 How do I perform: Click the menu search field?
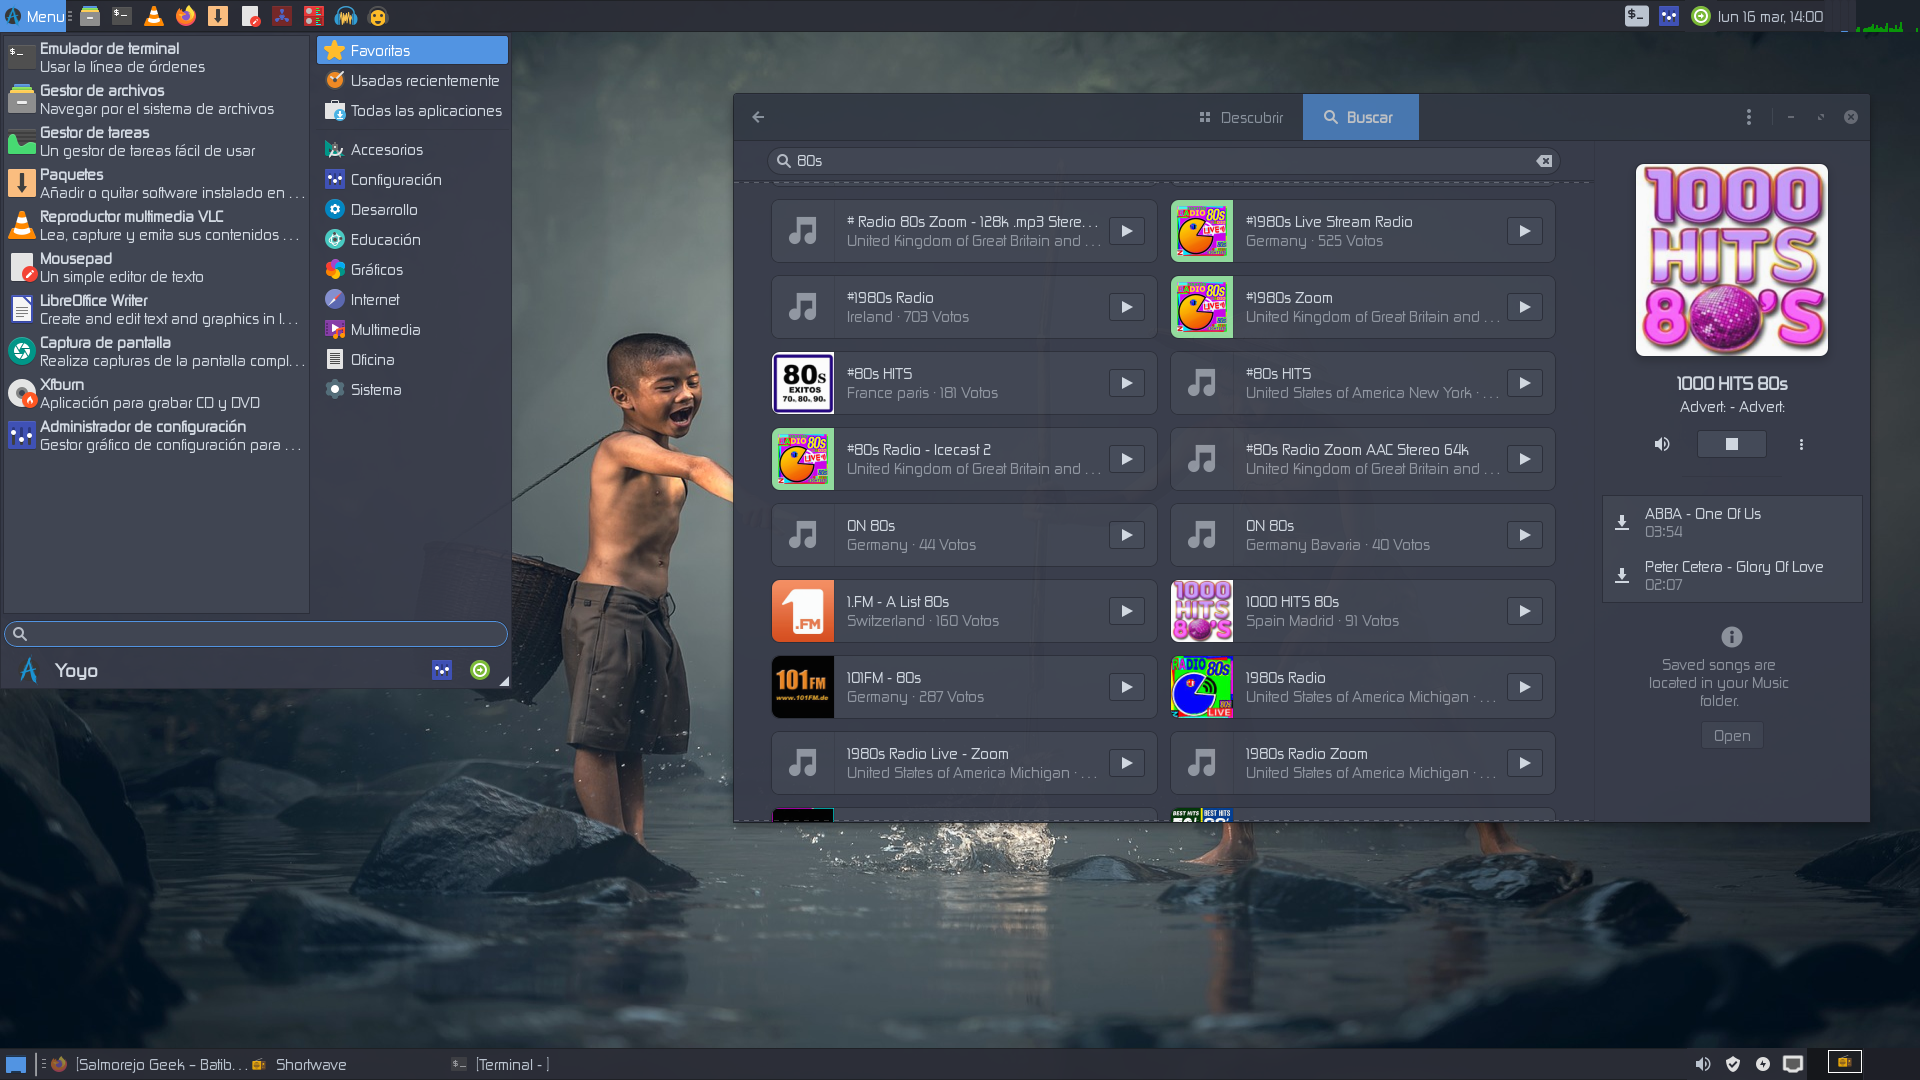point(256,634)
